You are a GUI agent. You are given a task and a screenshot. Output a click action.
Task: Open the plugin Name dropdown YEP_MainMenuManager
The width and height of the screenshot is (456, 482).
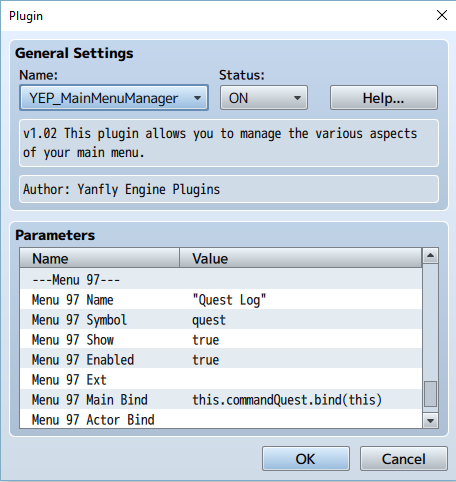point(114,98)
